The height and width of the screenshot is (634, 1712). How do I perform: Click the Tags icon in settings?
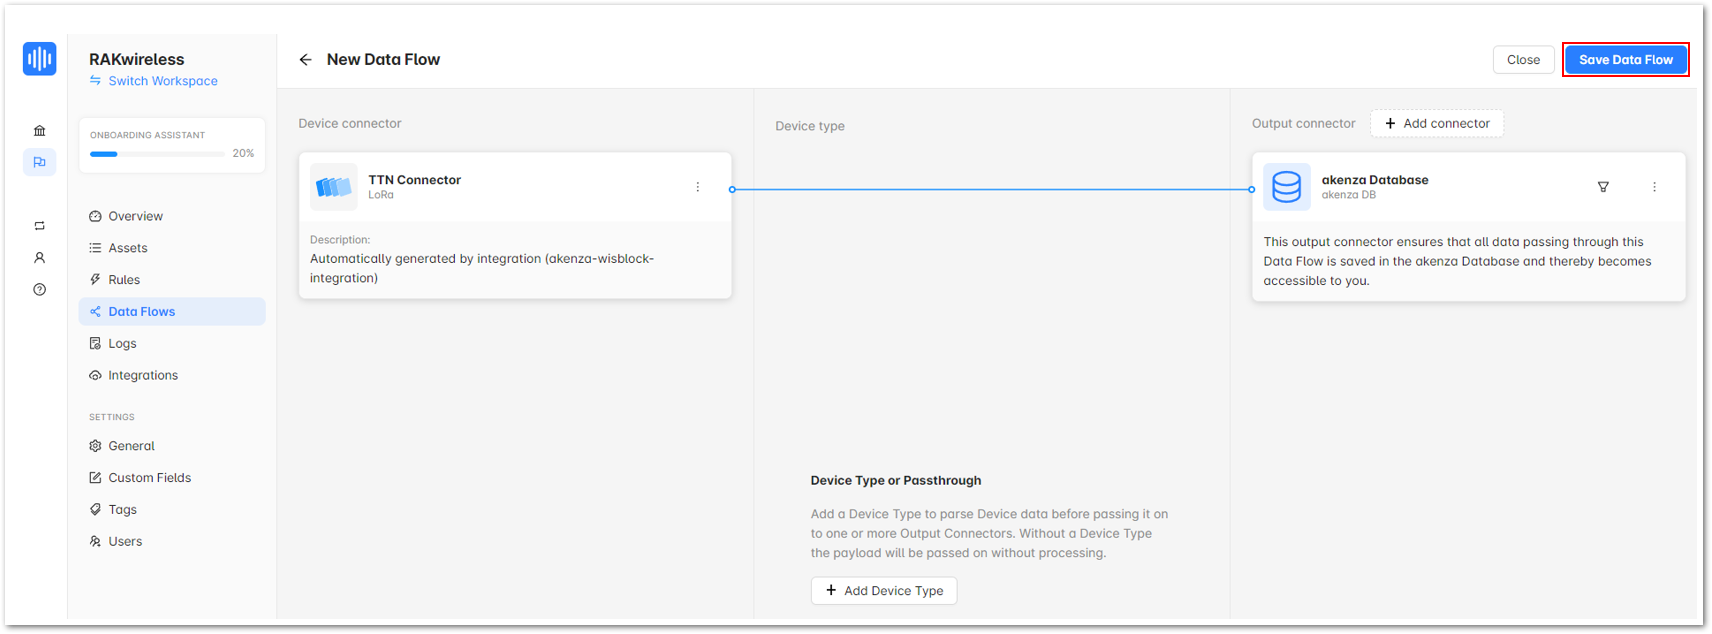95,510
